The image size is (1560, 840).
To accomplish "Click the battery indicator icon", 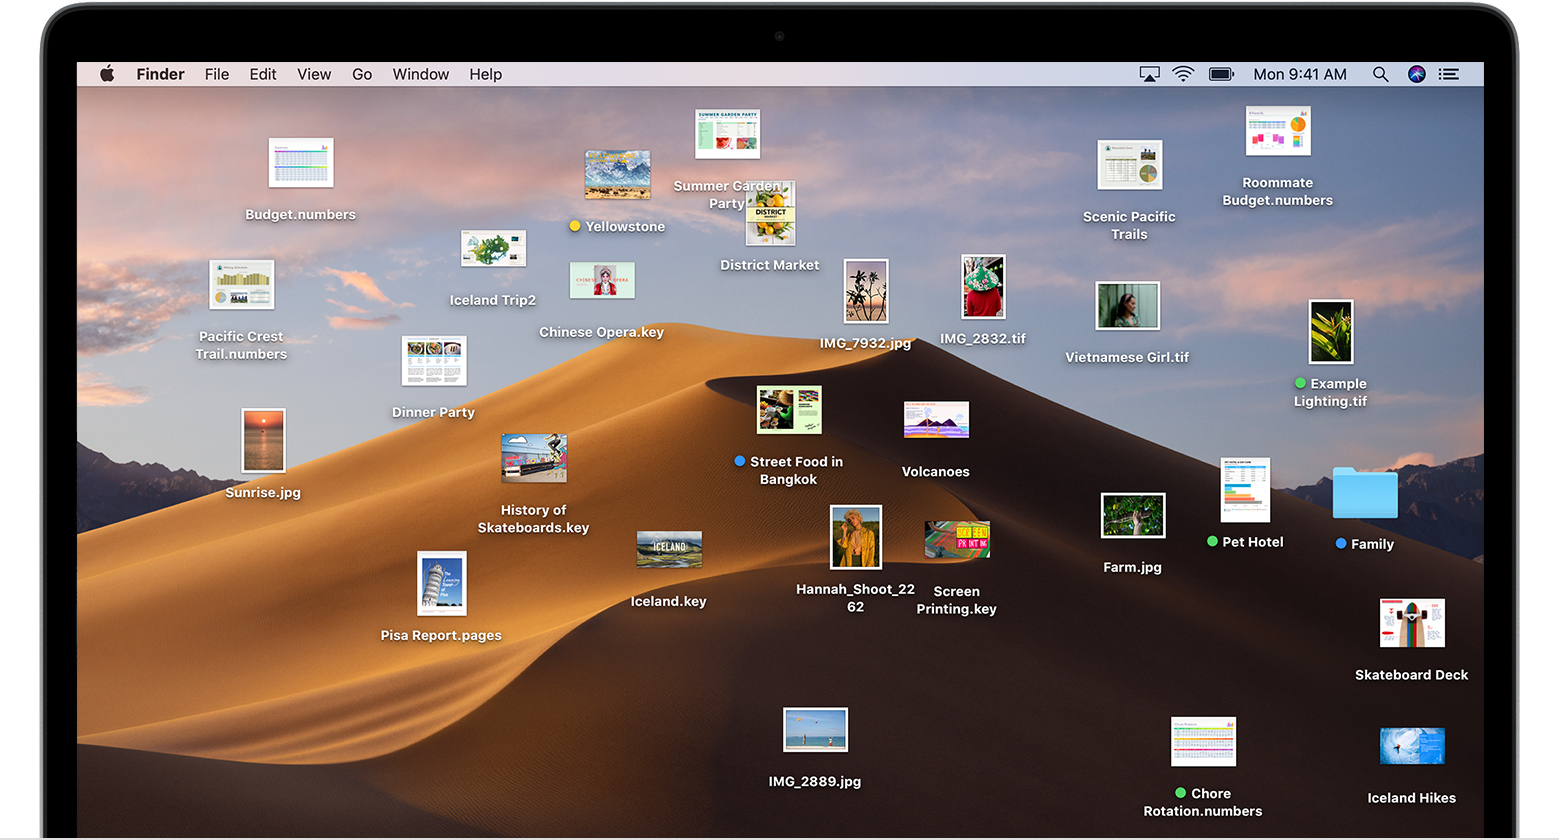I will [x=1221, y=74].
